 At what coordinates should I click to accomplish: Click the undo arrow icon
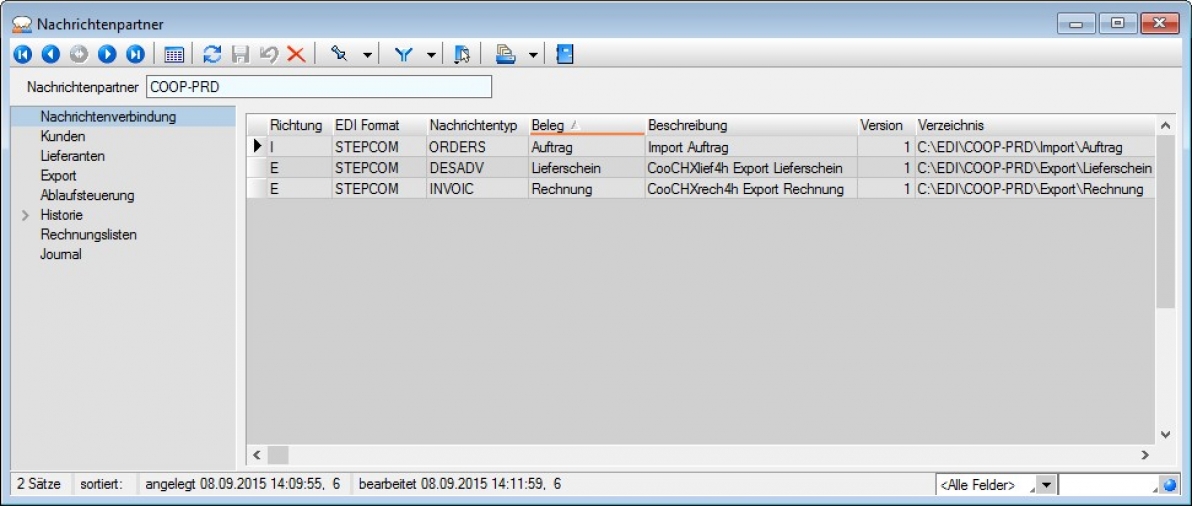point(268,55)
